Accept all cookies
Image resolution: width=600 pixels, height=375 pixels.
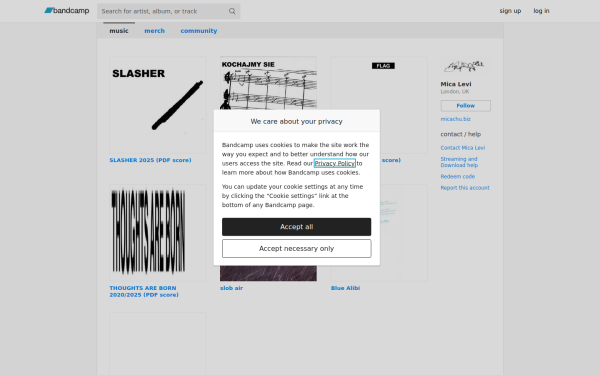click(x=297, y=227)
